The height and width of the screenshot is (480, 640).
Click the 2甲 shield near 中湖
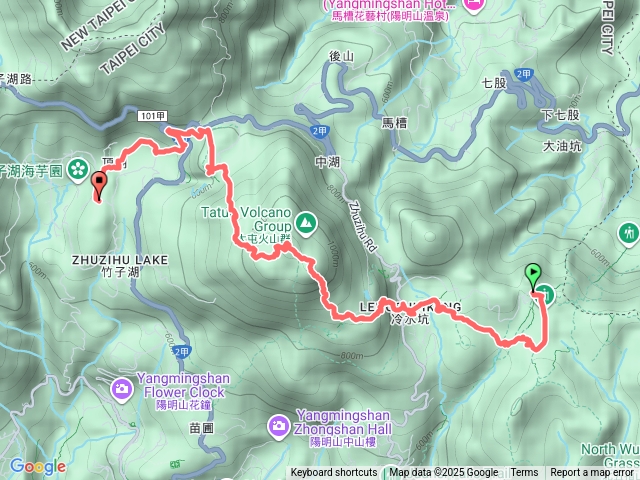320,131
